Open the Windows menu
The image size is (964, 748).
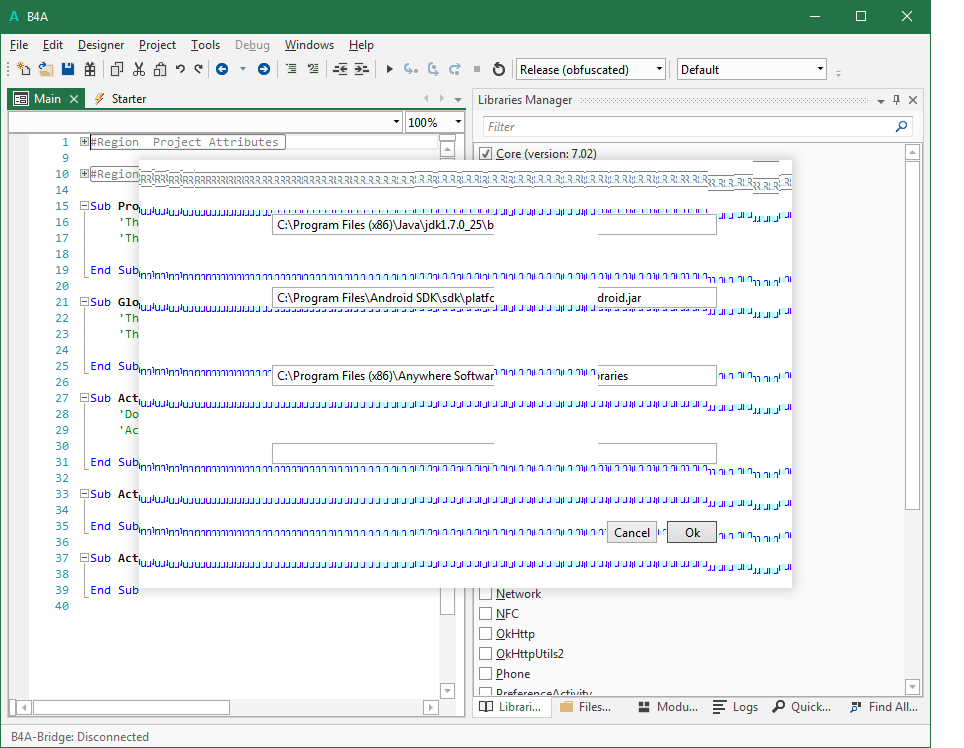pyautogui.click(x=309, y=45)
